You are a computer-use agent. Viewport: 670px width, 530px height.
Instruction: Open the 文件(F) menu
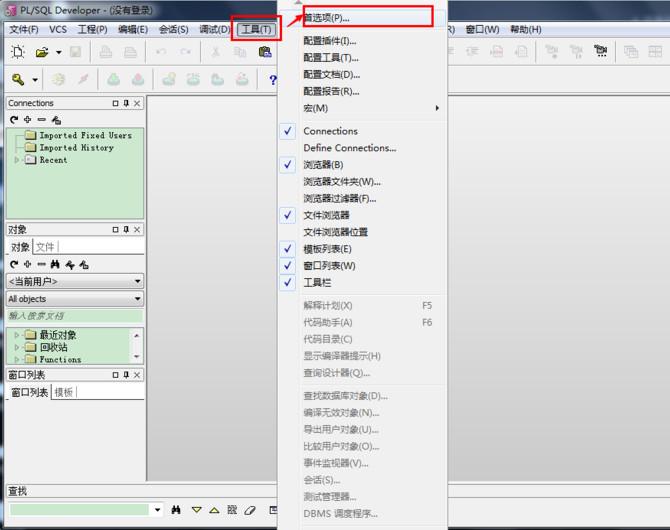point(23,30)
